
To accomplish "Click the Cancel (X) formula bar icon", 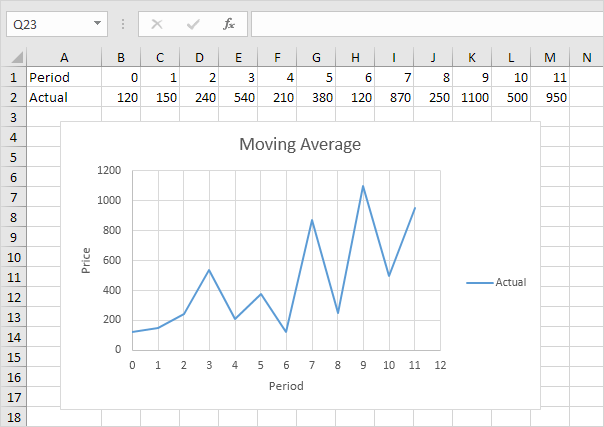I will (x=156, y=23).
